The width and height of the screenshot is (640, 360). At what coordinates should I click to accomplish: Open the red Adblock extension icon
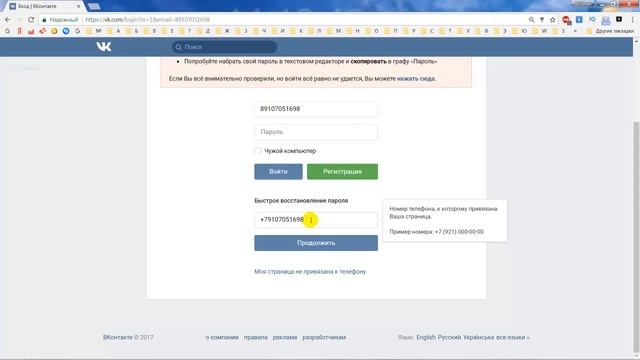pyautogui.click(x=566, y=20)
